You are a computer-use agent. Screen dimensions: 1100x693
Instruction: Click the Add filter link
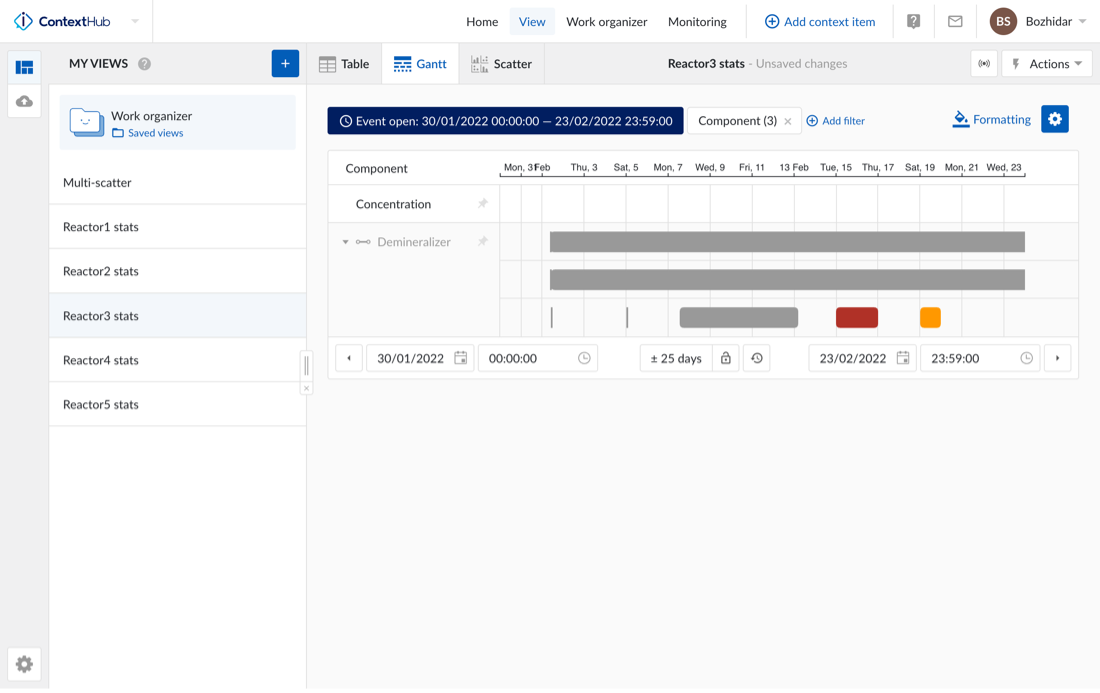pos(836,121)
